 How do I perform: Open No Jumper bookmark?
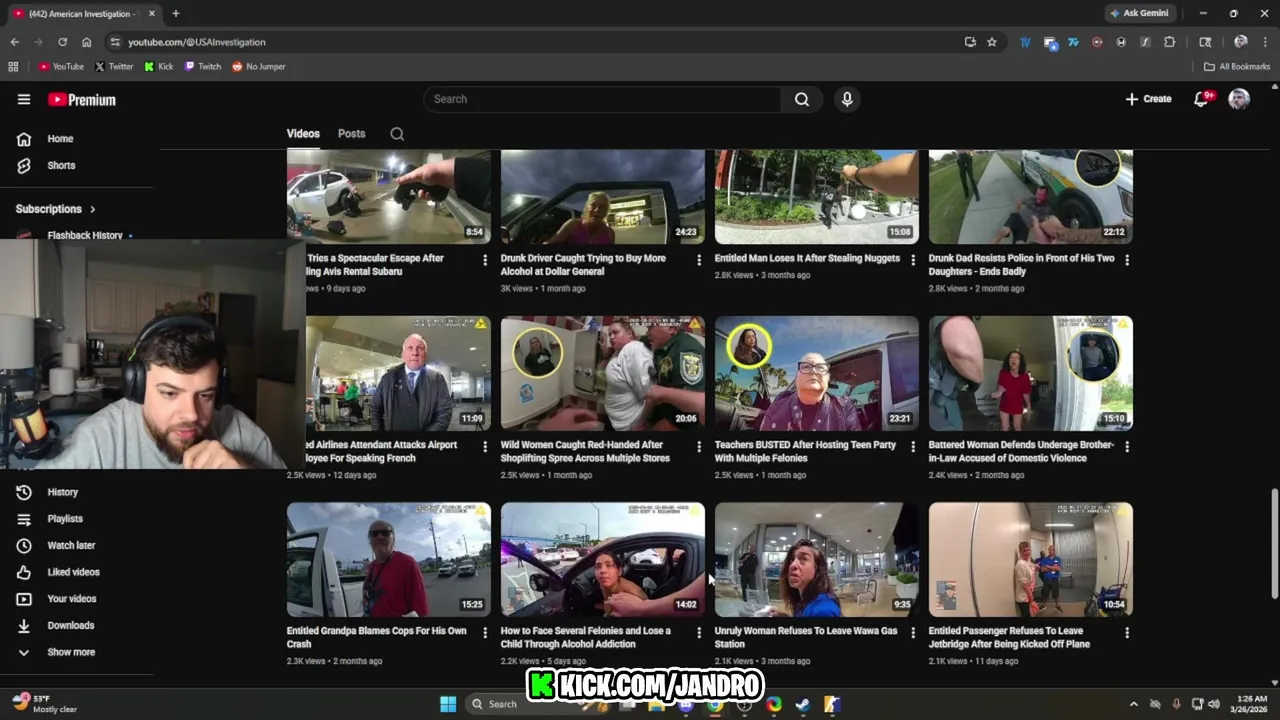259,66
